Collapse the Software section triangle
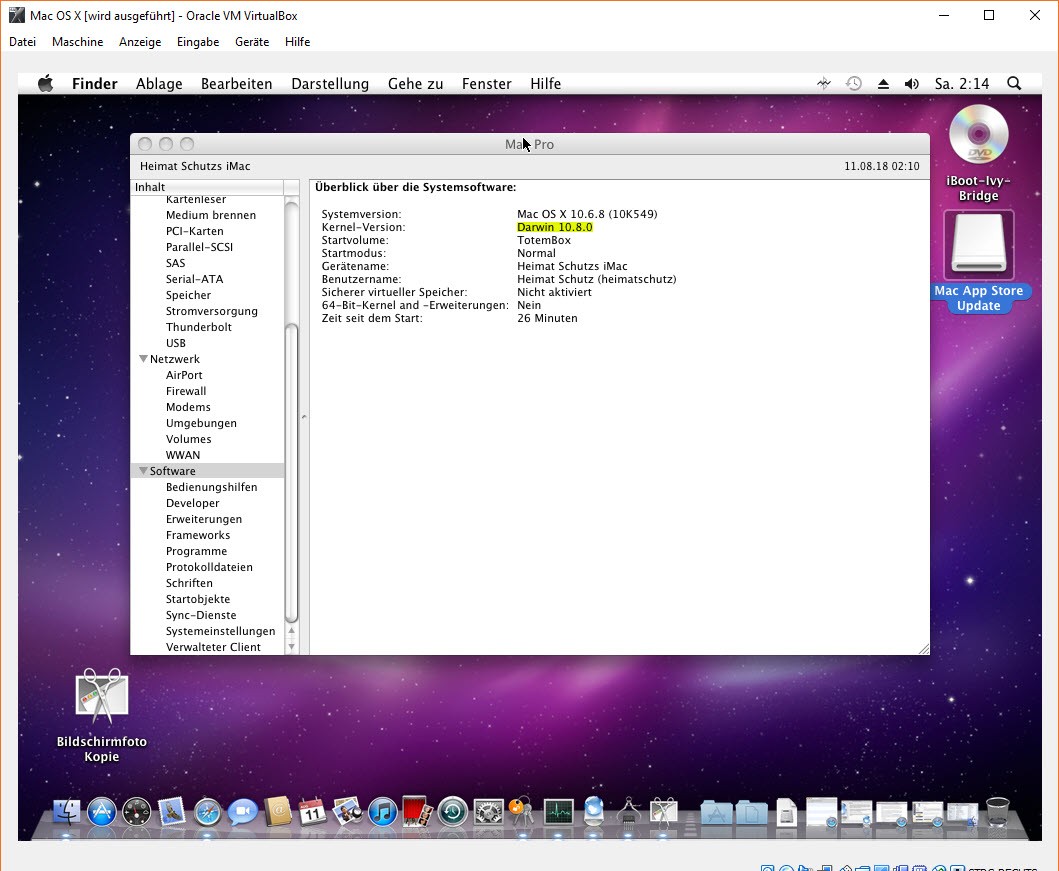 tap(143, 471)
